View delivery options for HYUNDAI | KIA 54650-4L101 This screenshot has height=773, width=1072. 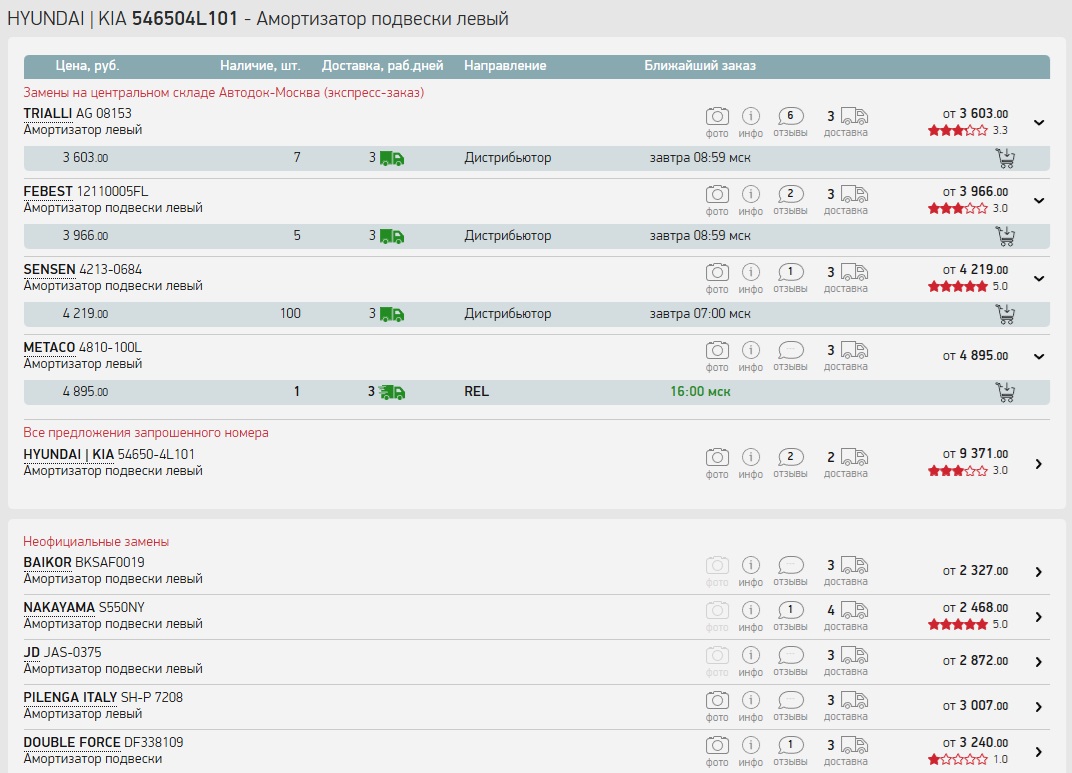click(846, 463)
